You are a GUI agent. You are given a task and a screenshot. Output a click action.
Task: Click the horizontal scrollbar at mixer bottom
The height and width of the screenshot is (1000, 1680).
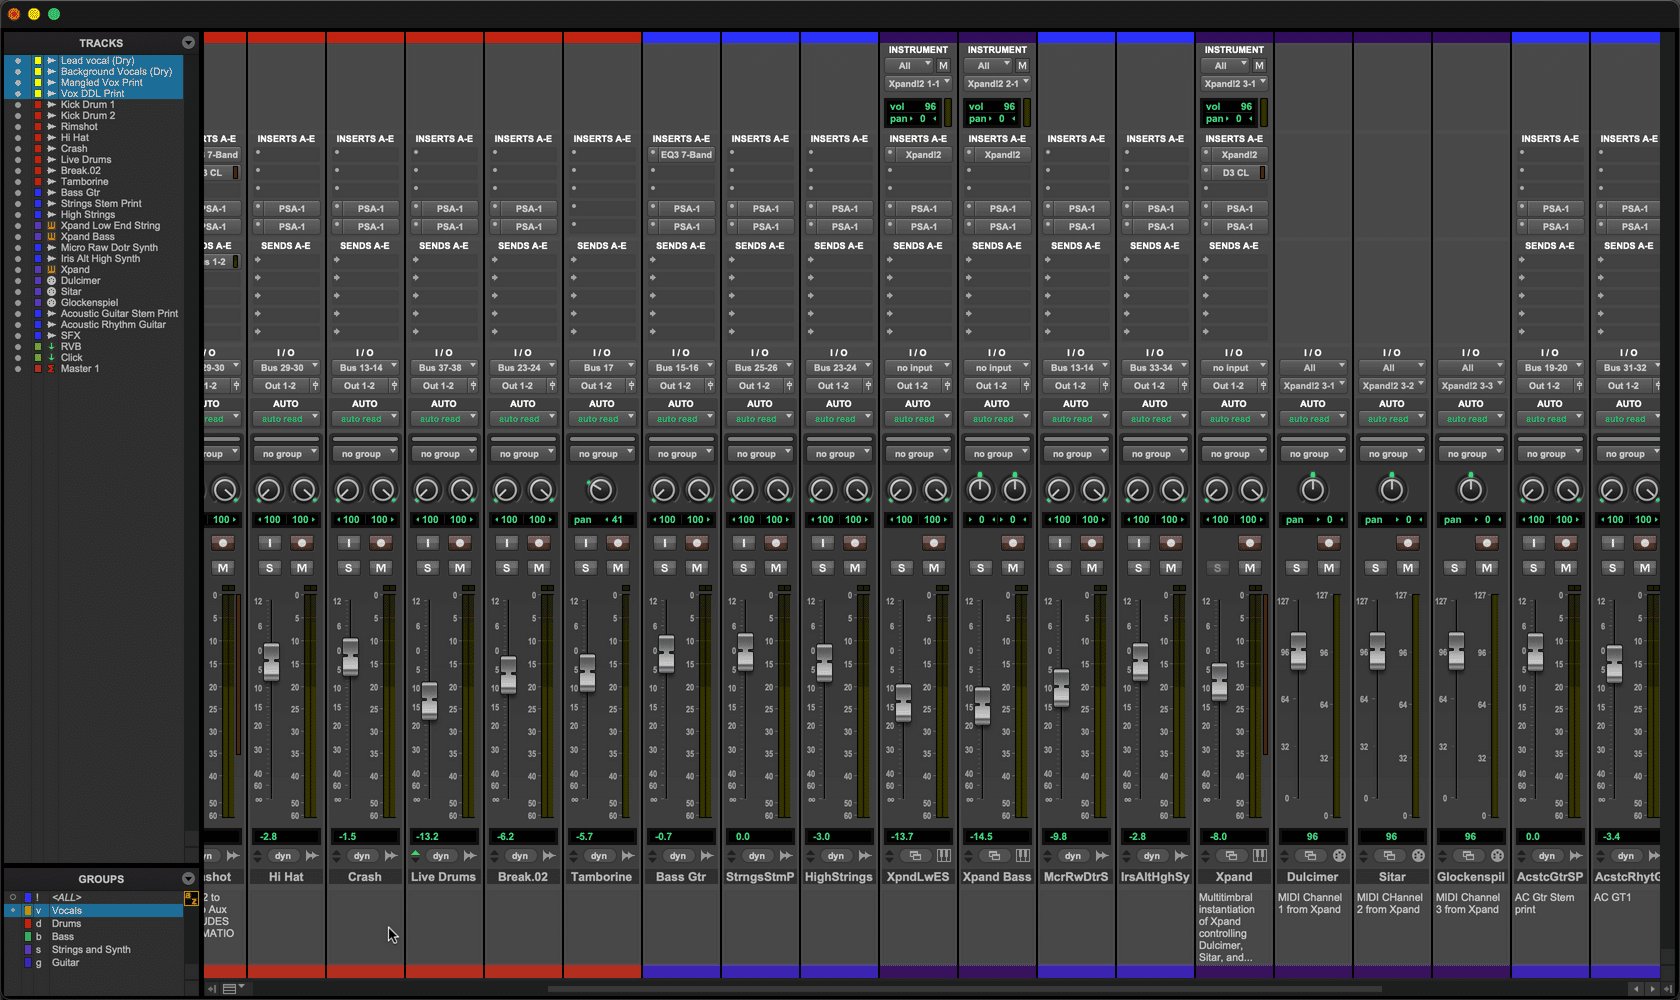click(1000, 988)
